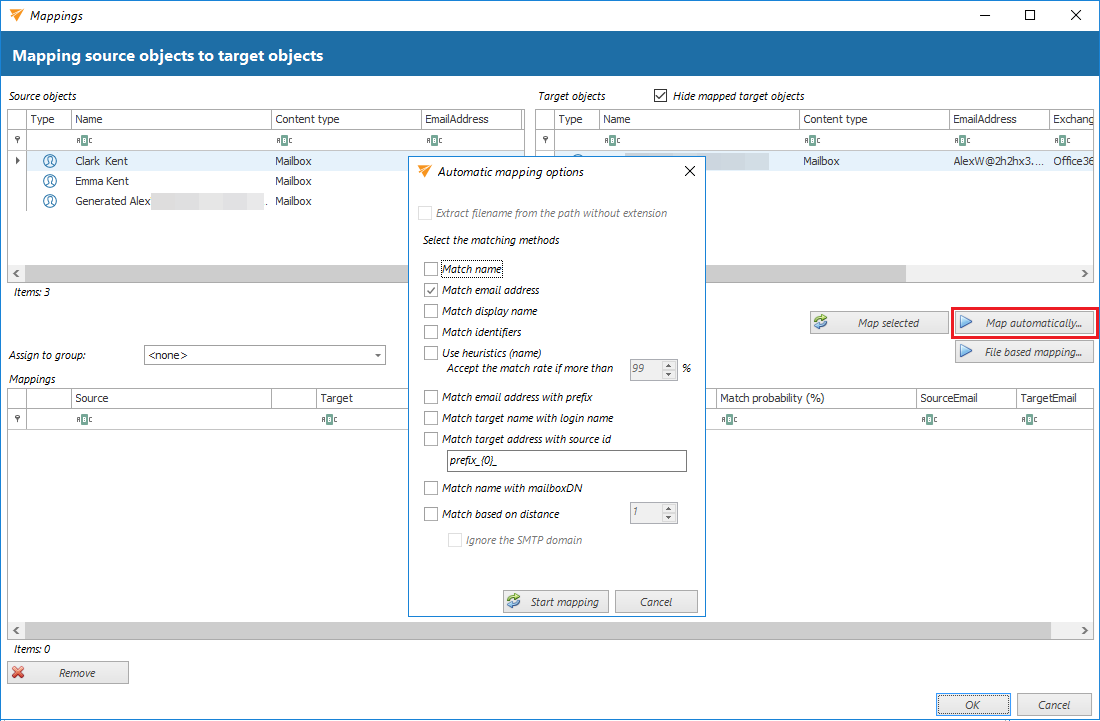Expand the Clark Kent row arrow

click(17, 161)
